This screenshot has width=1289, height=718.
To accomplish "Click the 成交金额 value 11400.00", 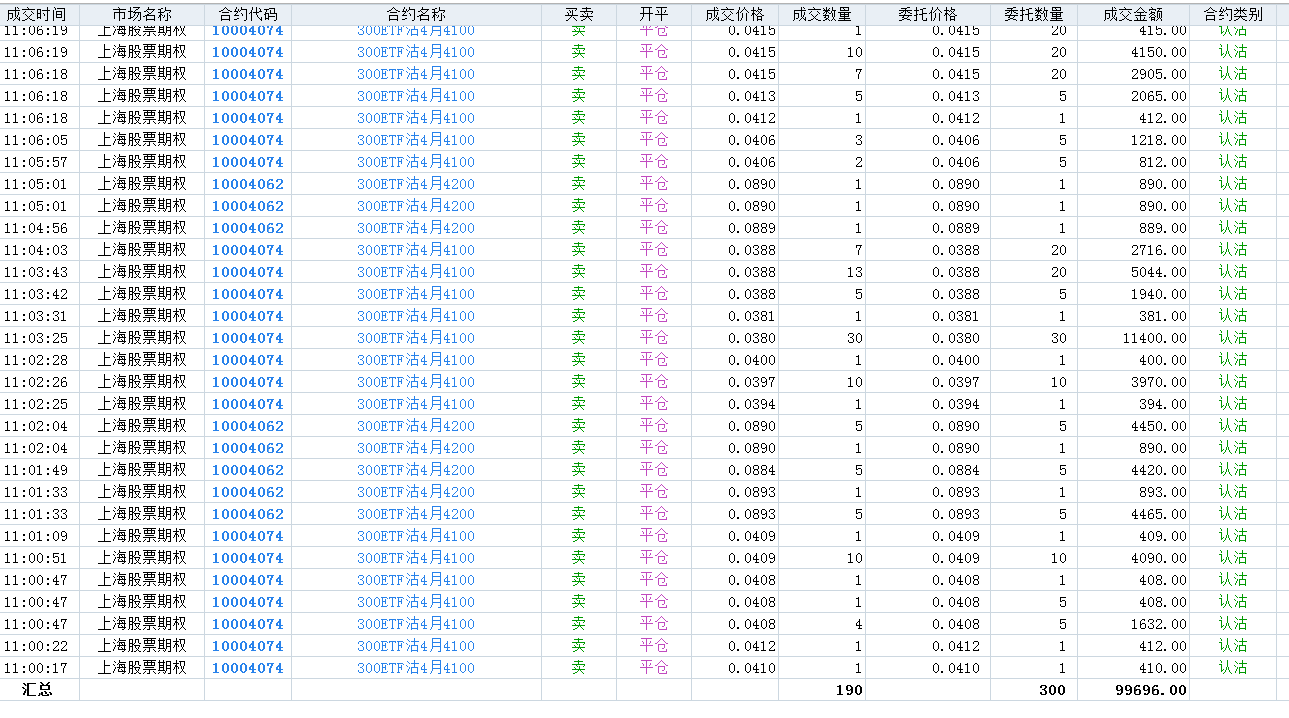I will (1154, 338).
